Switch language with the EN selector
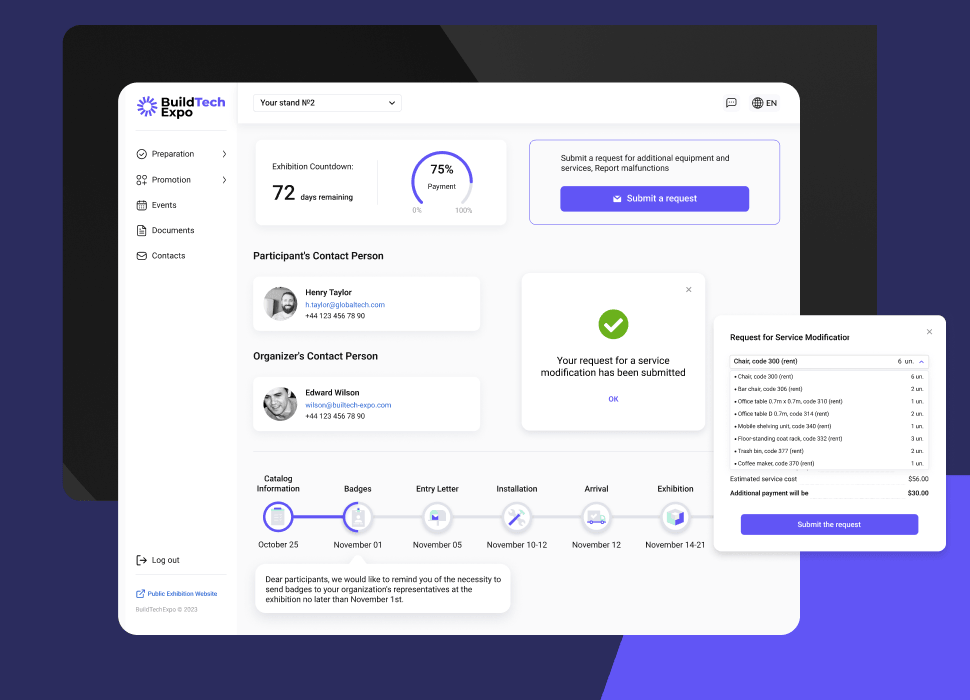970x700 pixels. [765, 103]
